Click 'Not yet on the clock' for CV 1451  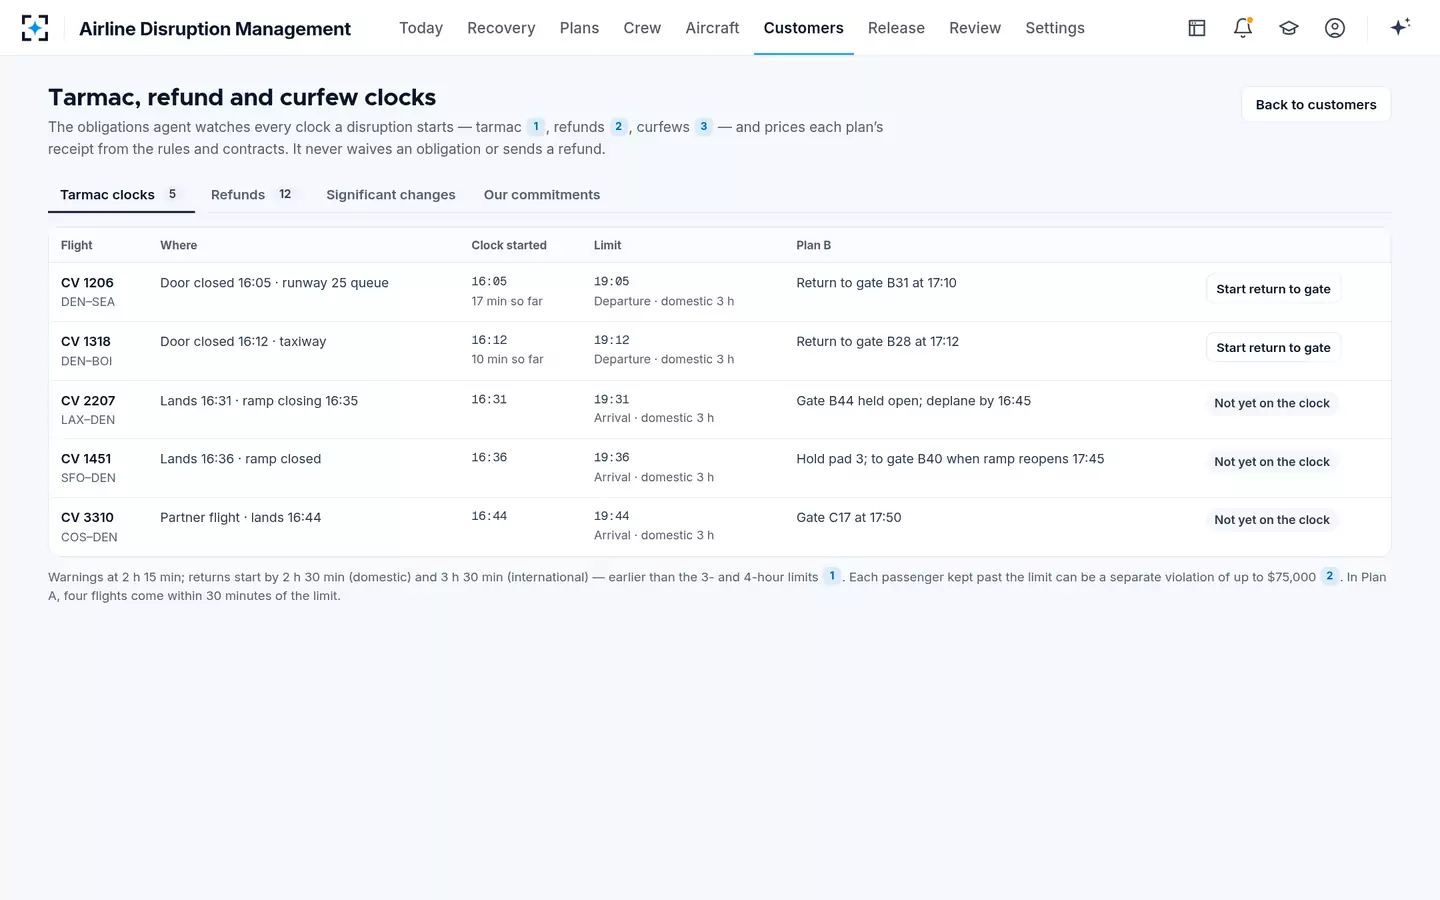pyautogui.click(x=1272, y=462)
